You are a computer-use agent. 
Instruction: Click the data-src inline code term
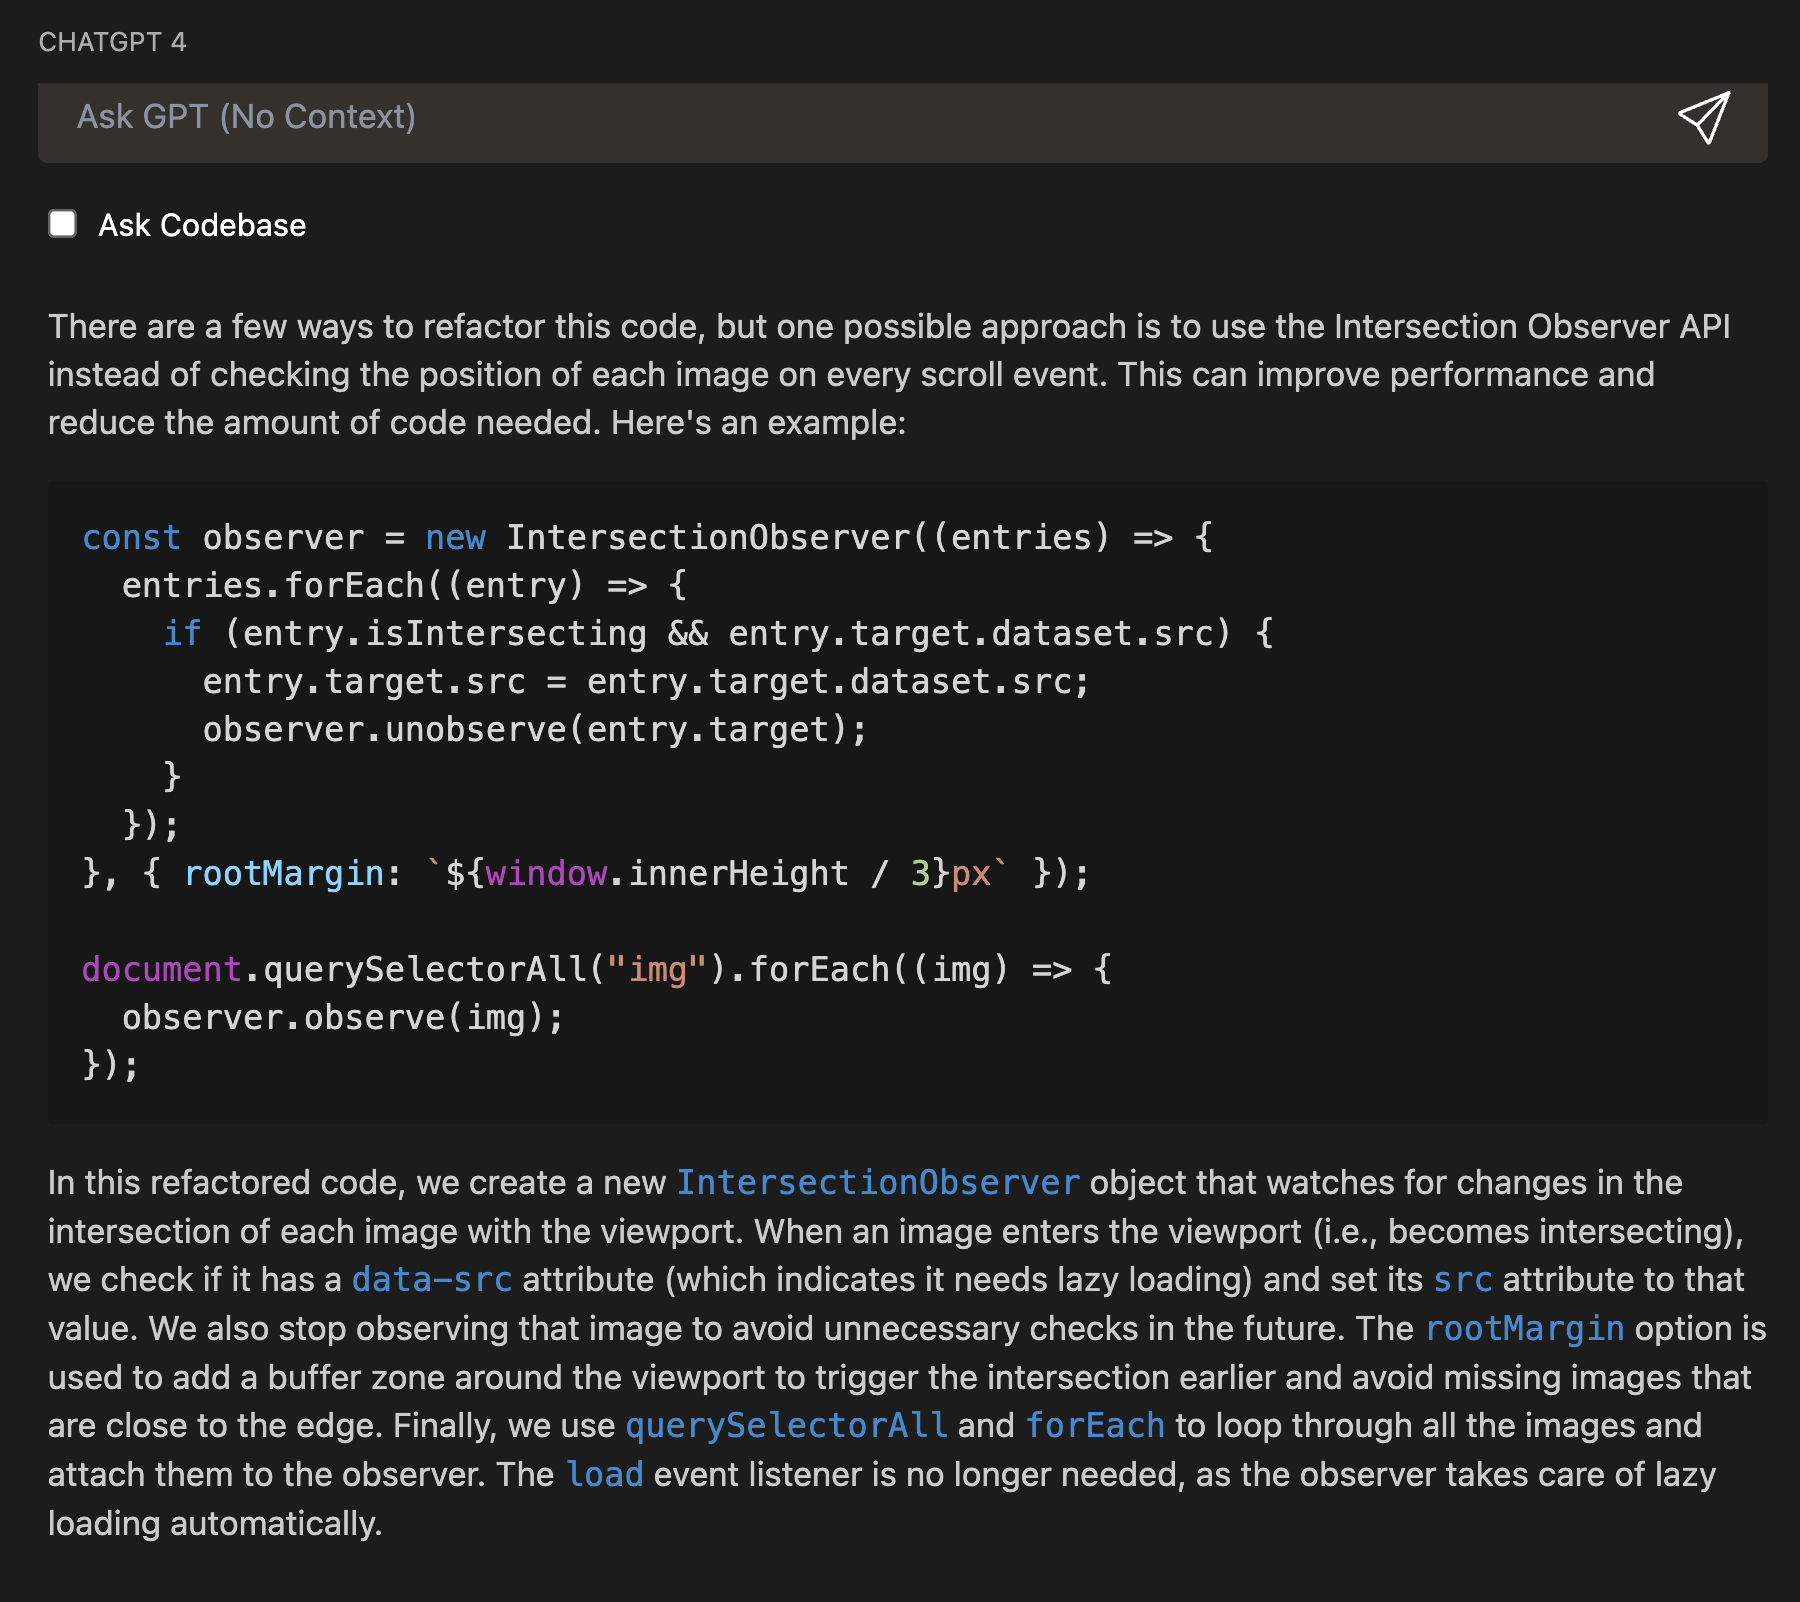tap(432, 1280)
